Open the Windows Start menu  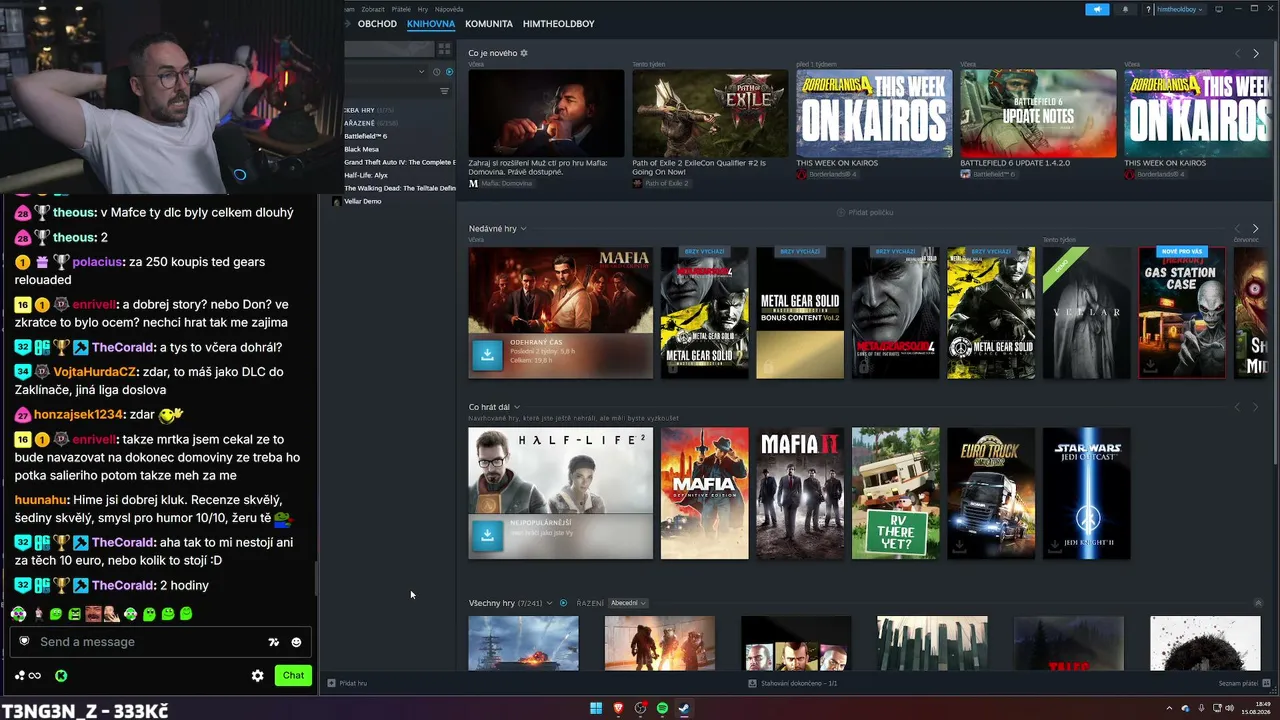596,708
